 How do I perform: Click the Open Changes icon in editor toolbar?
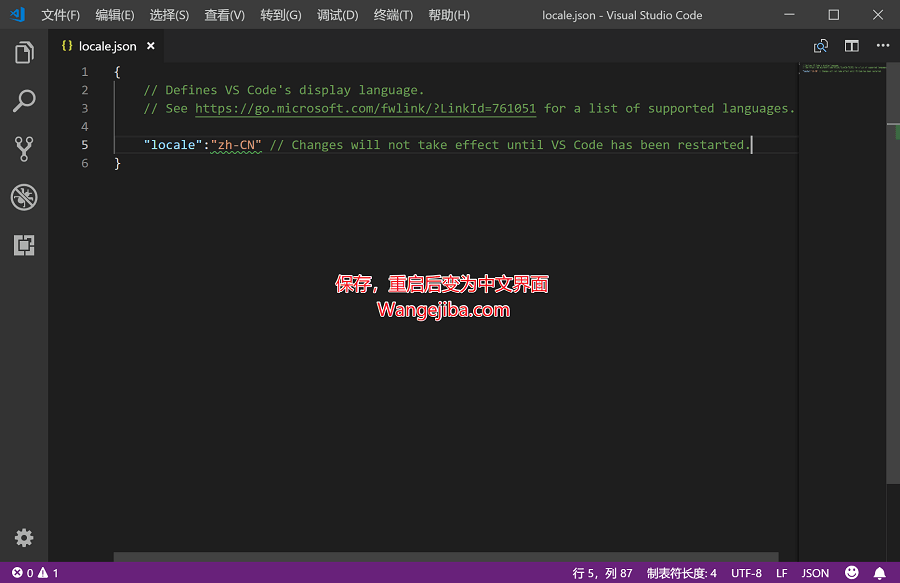821,46
